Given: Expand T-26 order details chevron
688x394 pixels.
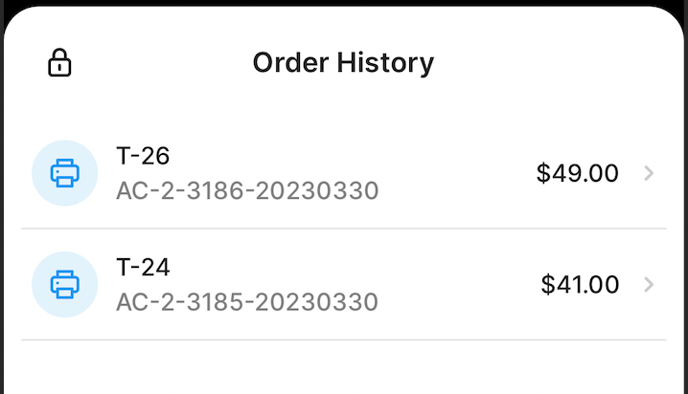Looking at the screenshot, I should click(x=649, y=173).
